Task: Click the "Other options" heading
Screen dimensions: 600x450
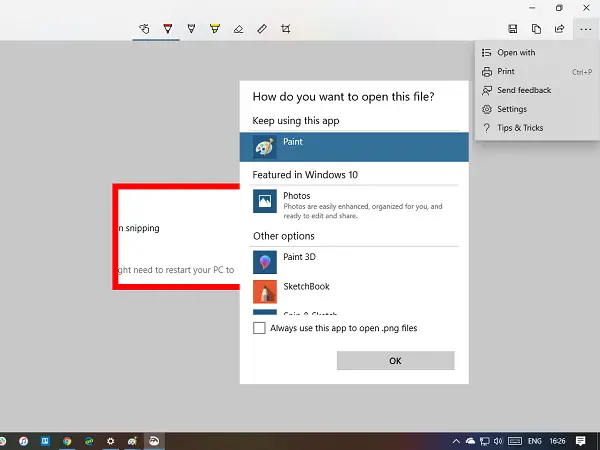Action: point(284,236)
